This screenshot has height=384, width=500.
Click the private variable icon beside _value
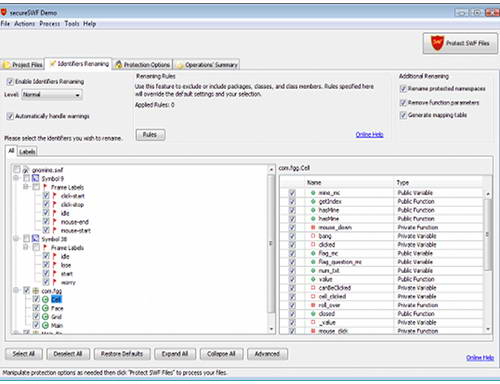[x=313, y=322]
